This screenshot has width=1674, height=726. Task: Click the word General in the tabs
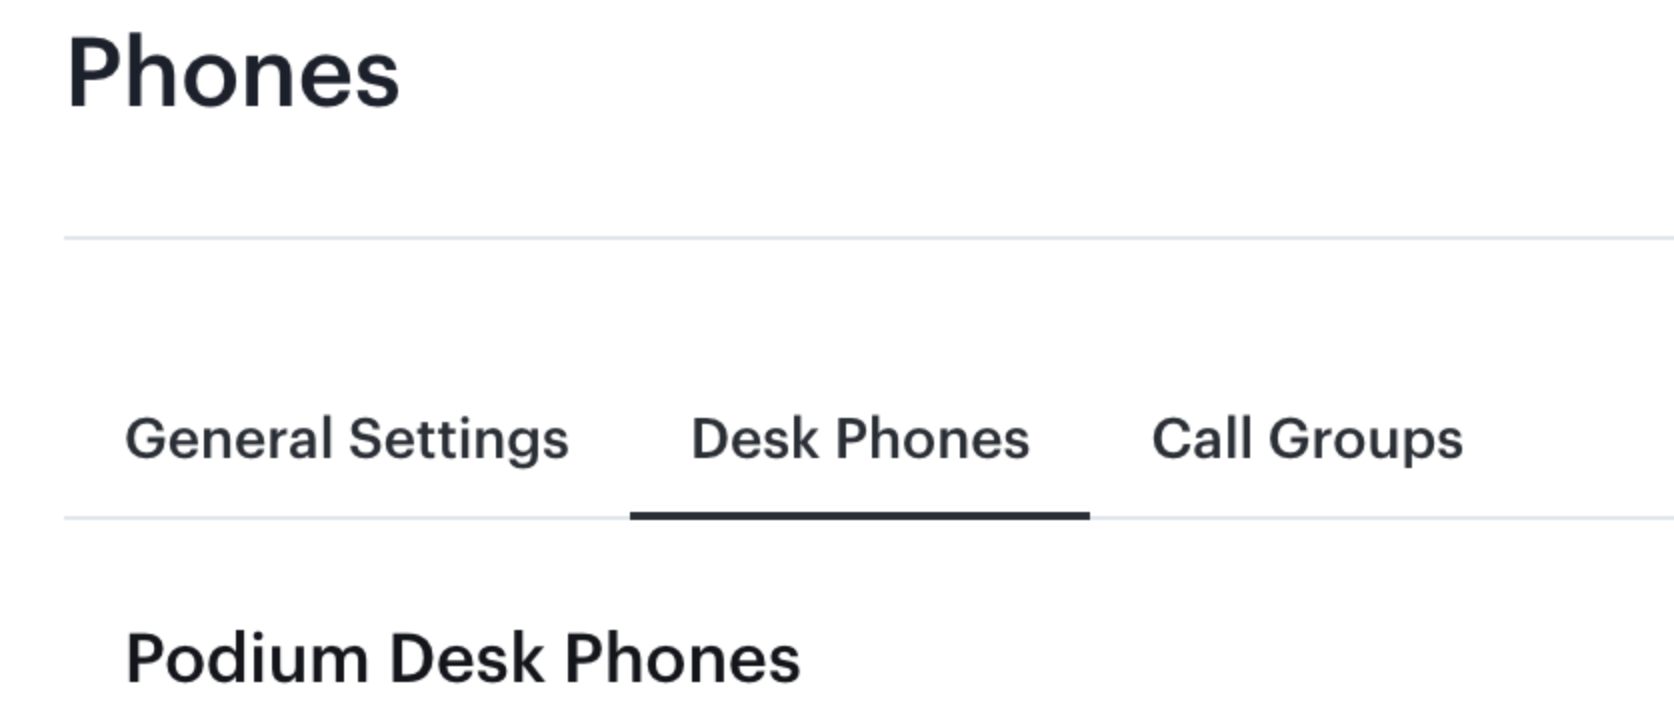pyautogui.click(x=228, y=439)
